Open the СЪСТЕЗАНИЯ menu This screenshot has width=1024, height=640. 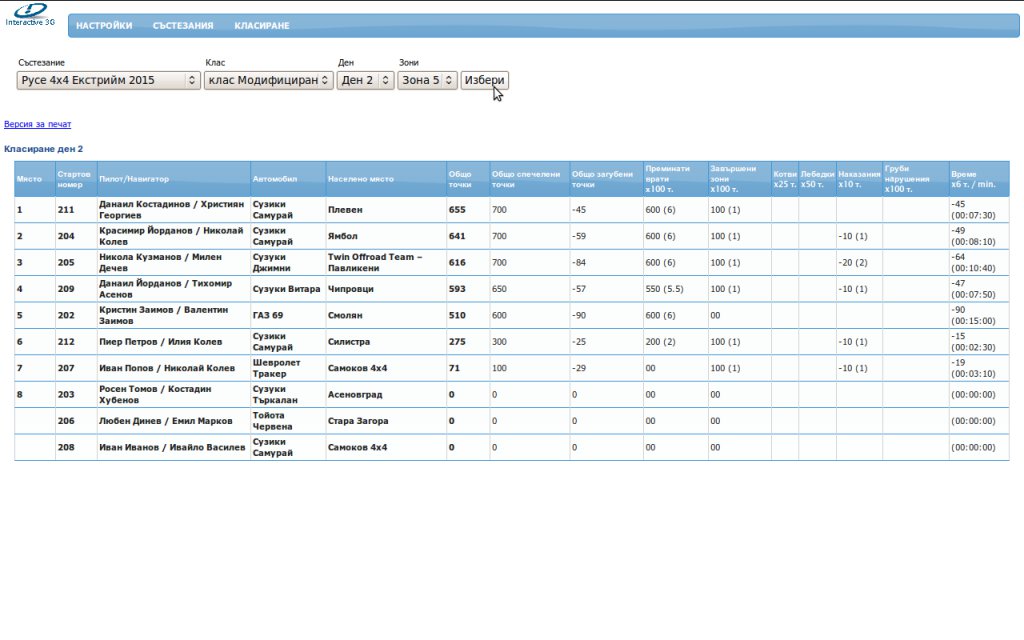(x=183, y=26)
